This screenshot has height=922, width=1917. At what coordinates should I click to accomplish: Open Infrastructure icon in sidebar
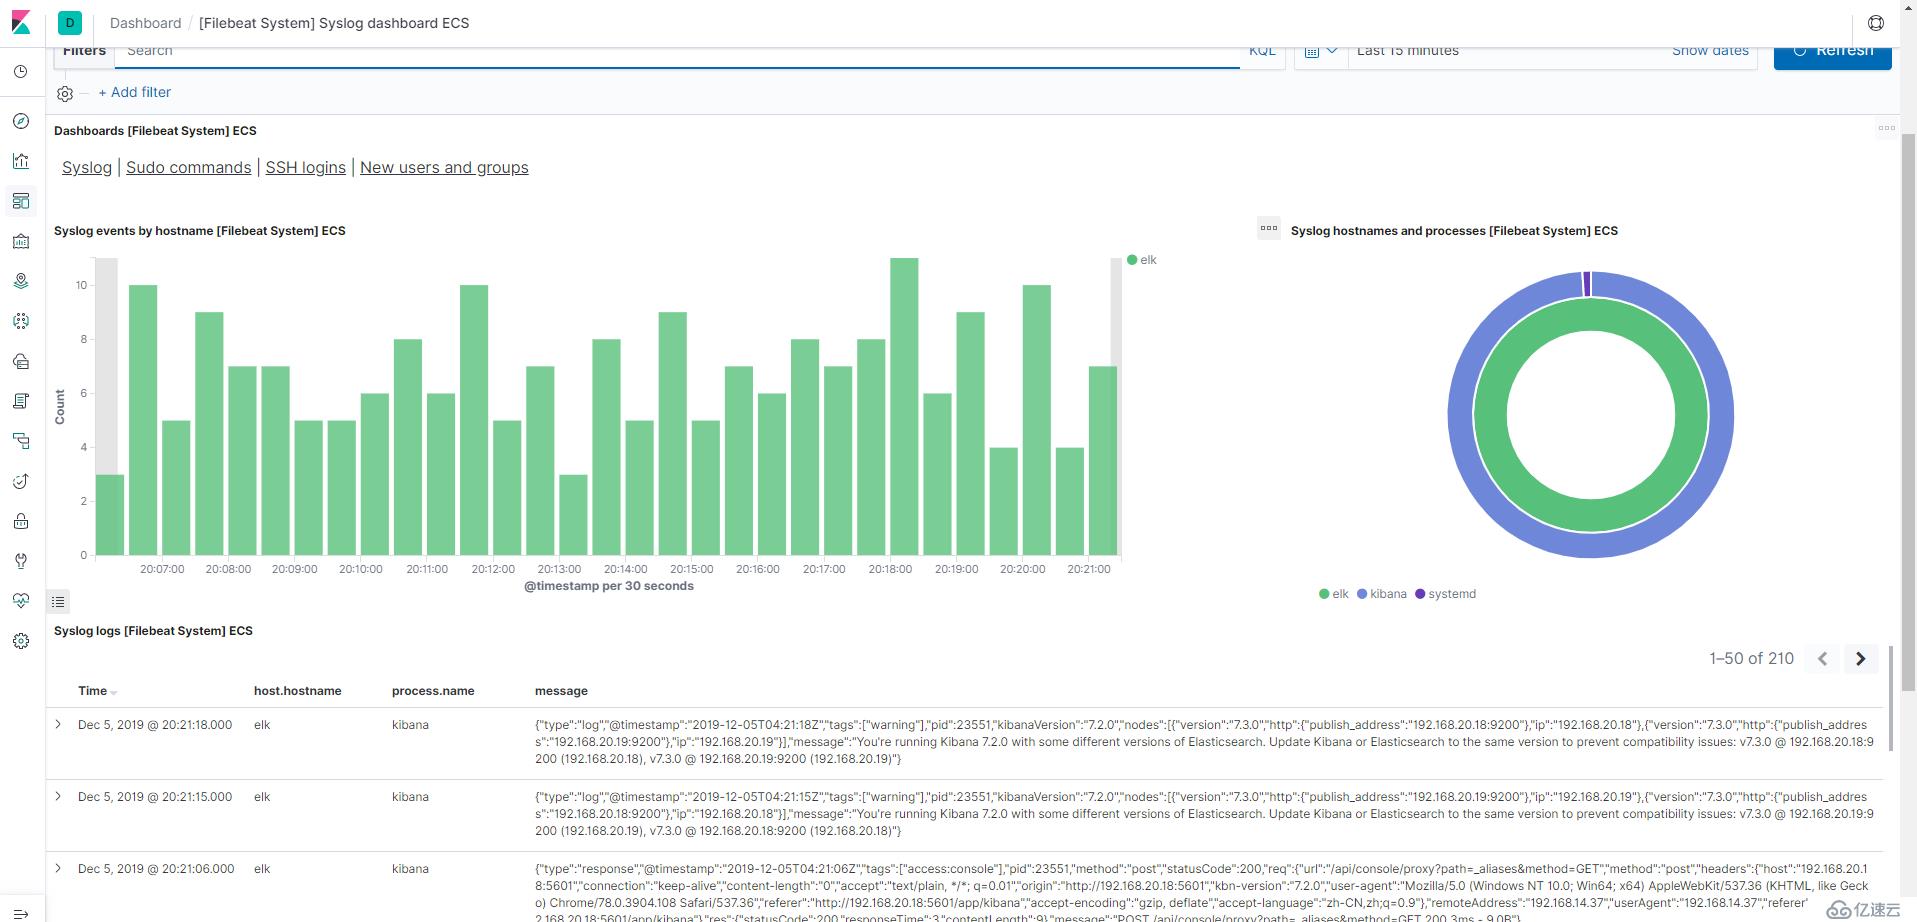click(21, 361)
